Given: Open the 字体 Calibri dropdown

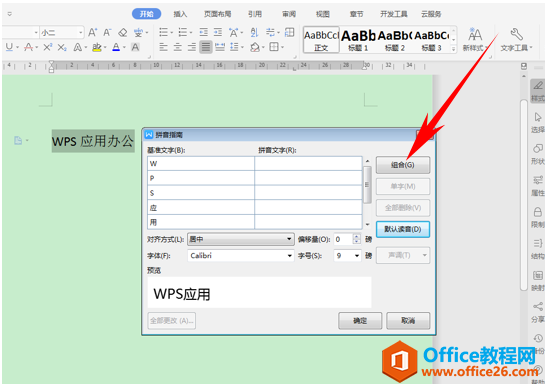Looking at the screenshot, I should [241, 256].
